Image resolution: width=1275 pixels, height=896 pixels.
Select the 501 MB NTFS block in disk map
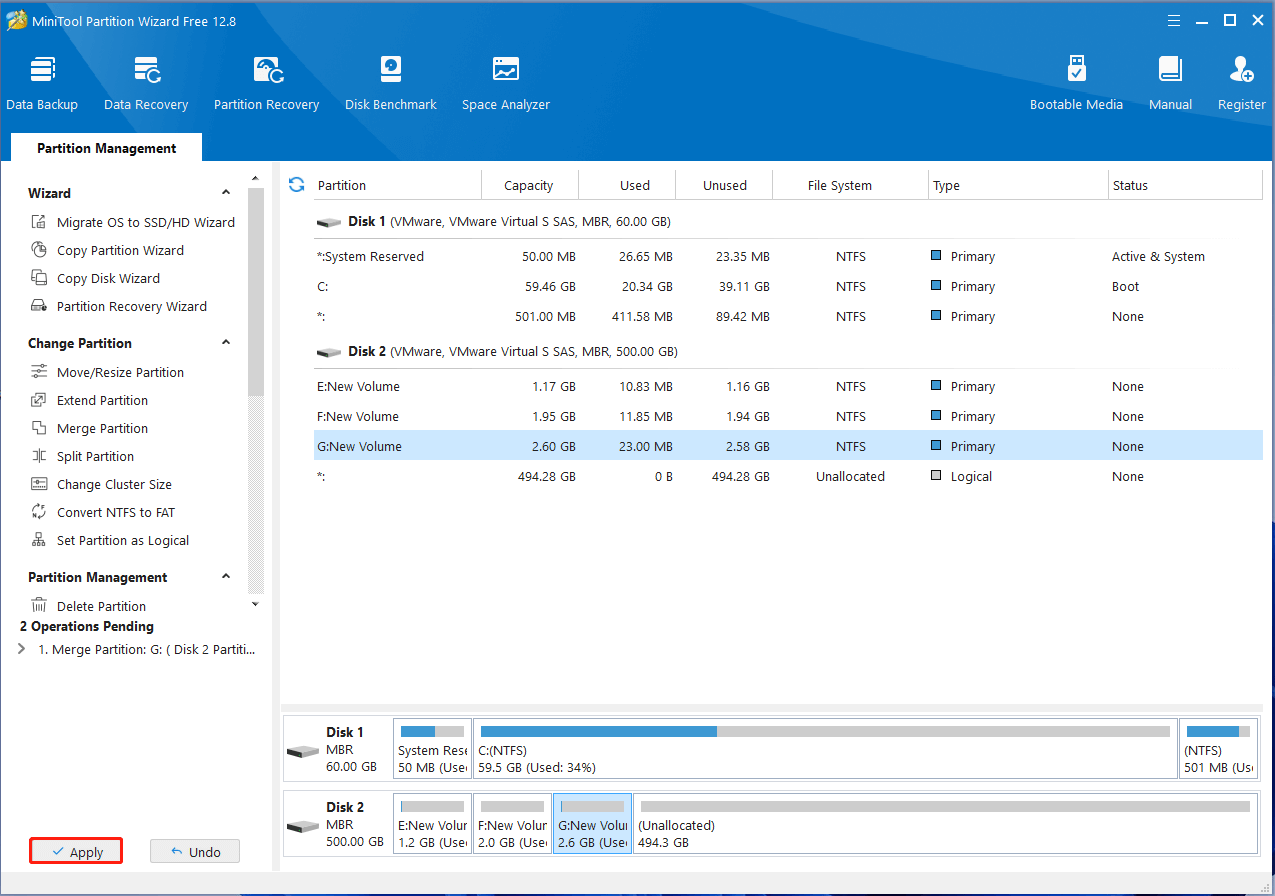[1218, 748]
